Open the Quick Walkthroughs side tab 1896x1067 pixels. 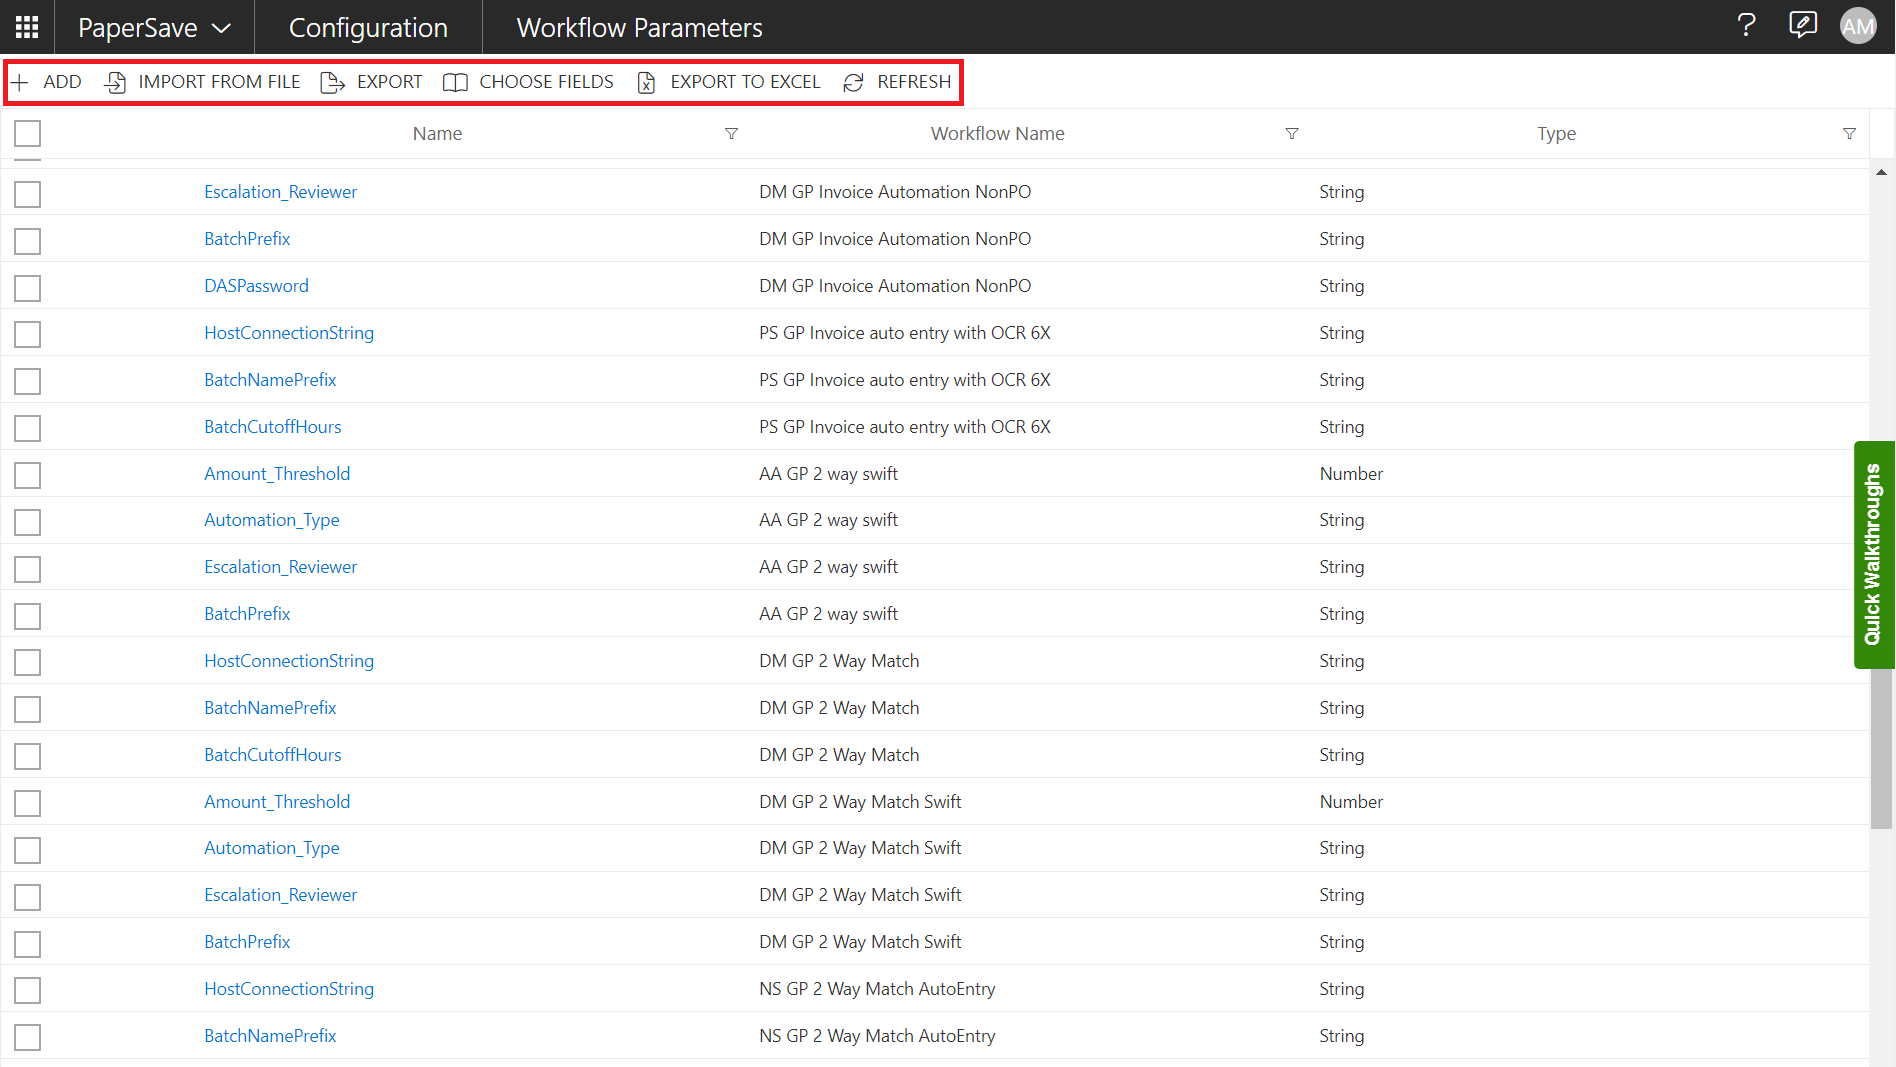coord(1873,555)
